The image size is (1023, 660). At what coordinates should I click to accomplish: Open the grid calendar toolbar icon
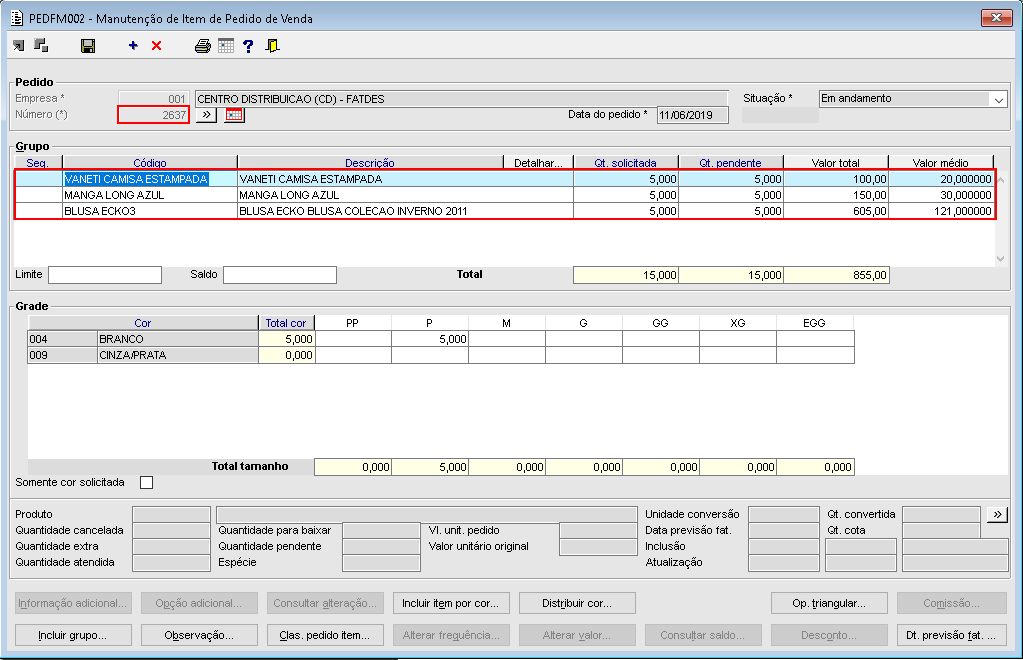click(x=226, y=45)
